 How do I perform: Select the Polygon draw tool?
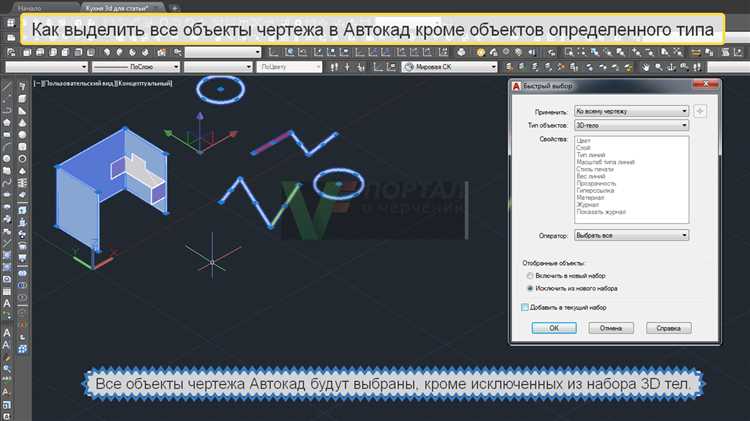(7, 122)
